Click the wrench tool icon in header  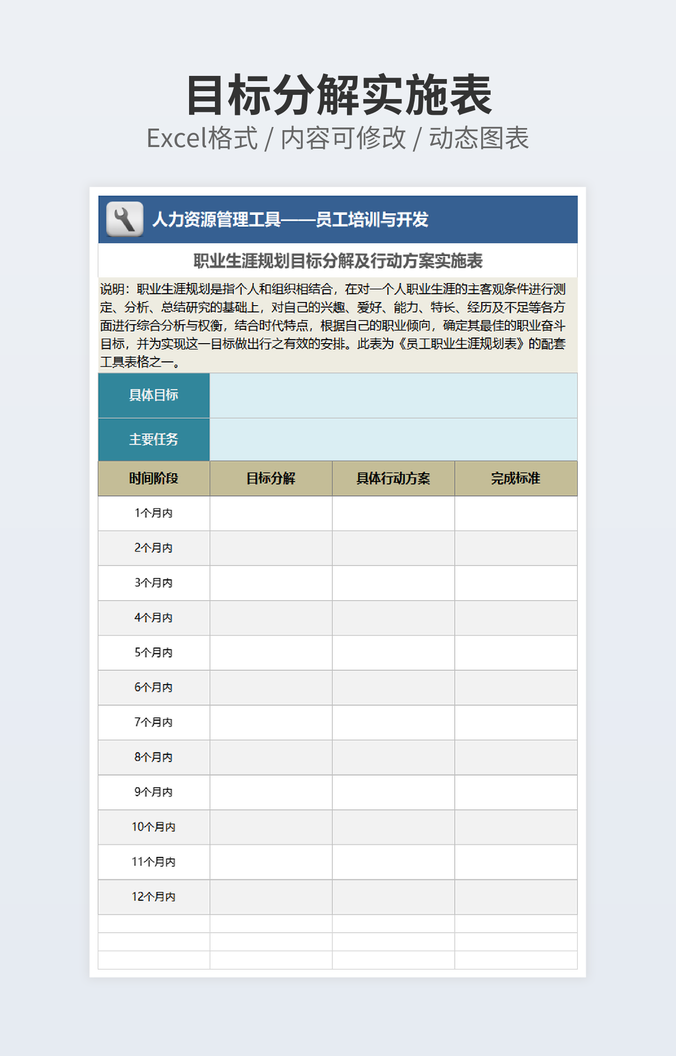point(125,219)
